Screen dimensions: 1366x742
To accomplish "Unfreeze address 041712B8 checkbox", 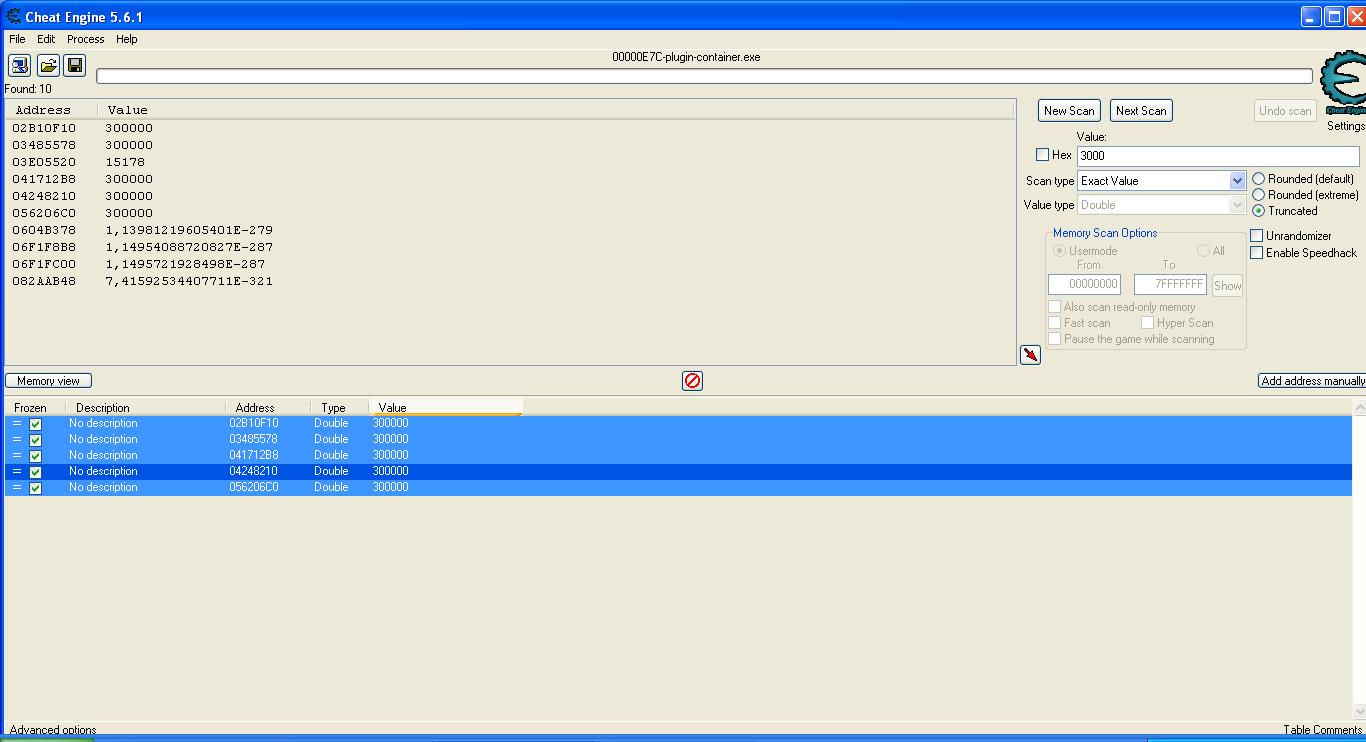I will coord(36,456).
